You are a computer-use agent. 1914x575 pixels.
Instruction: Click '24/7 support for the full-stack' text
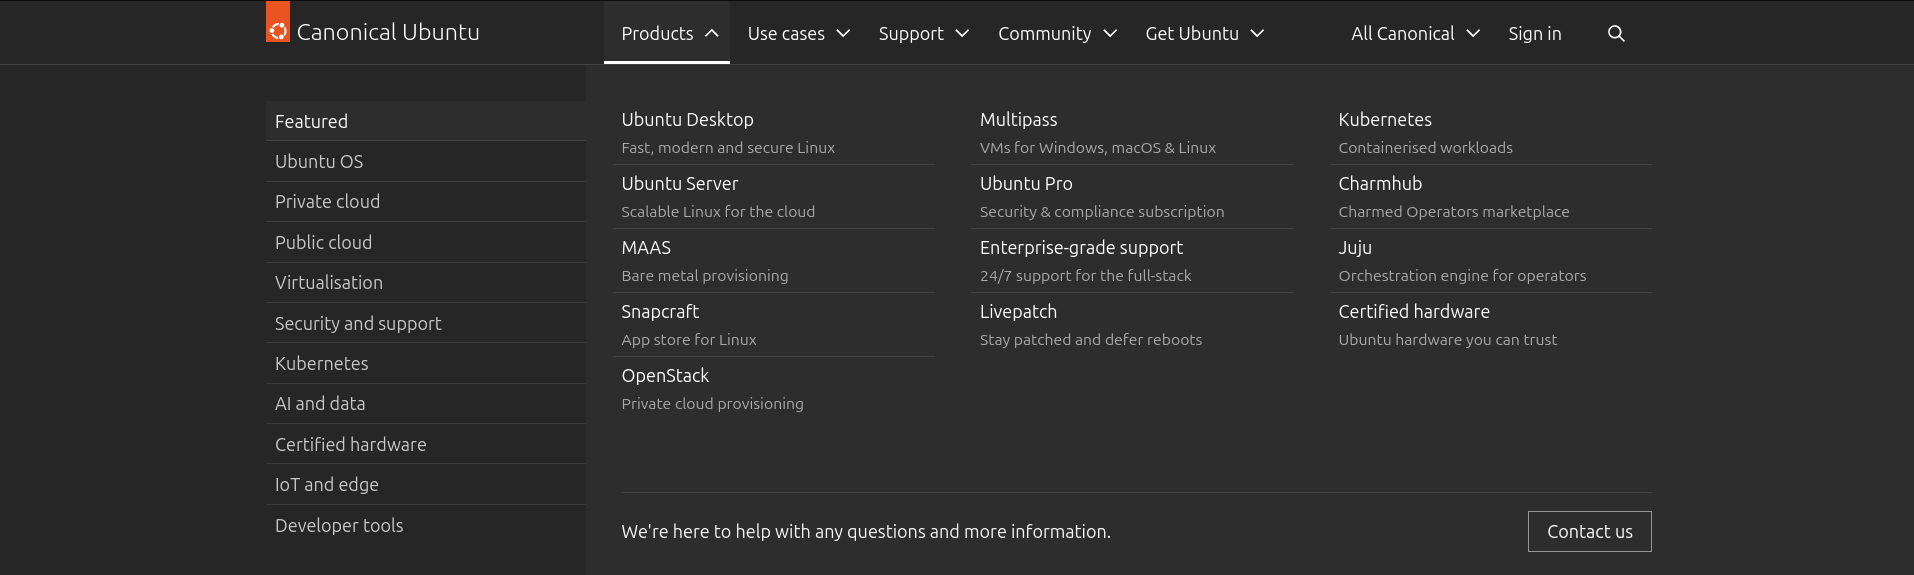(1085, 275)
